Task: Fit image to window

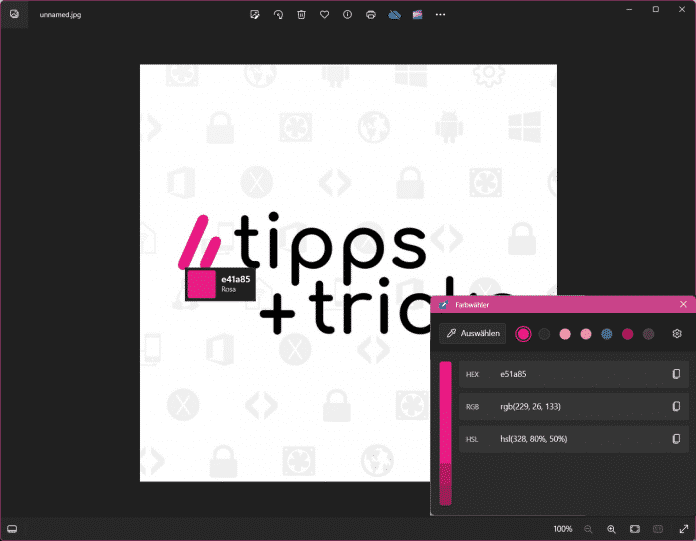Action: click(x=635, y=528)
